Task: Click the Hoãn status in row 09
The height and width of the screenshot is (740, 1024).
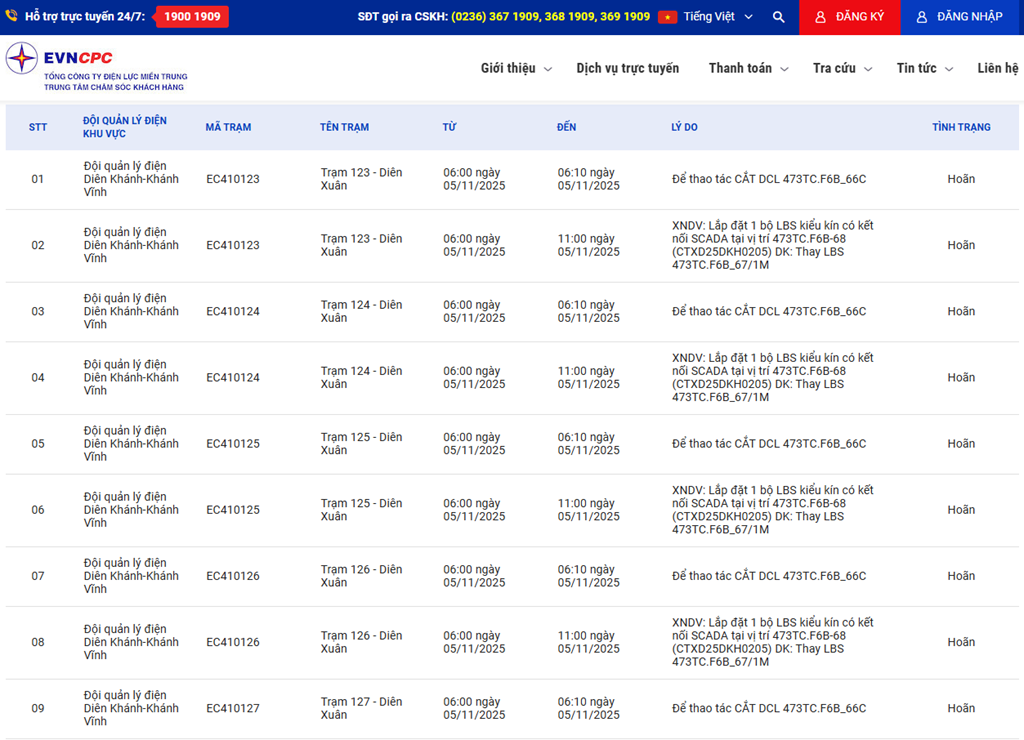Action: 961,709
